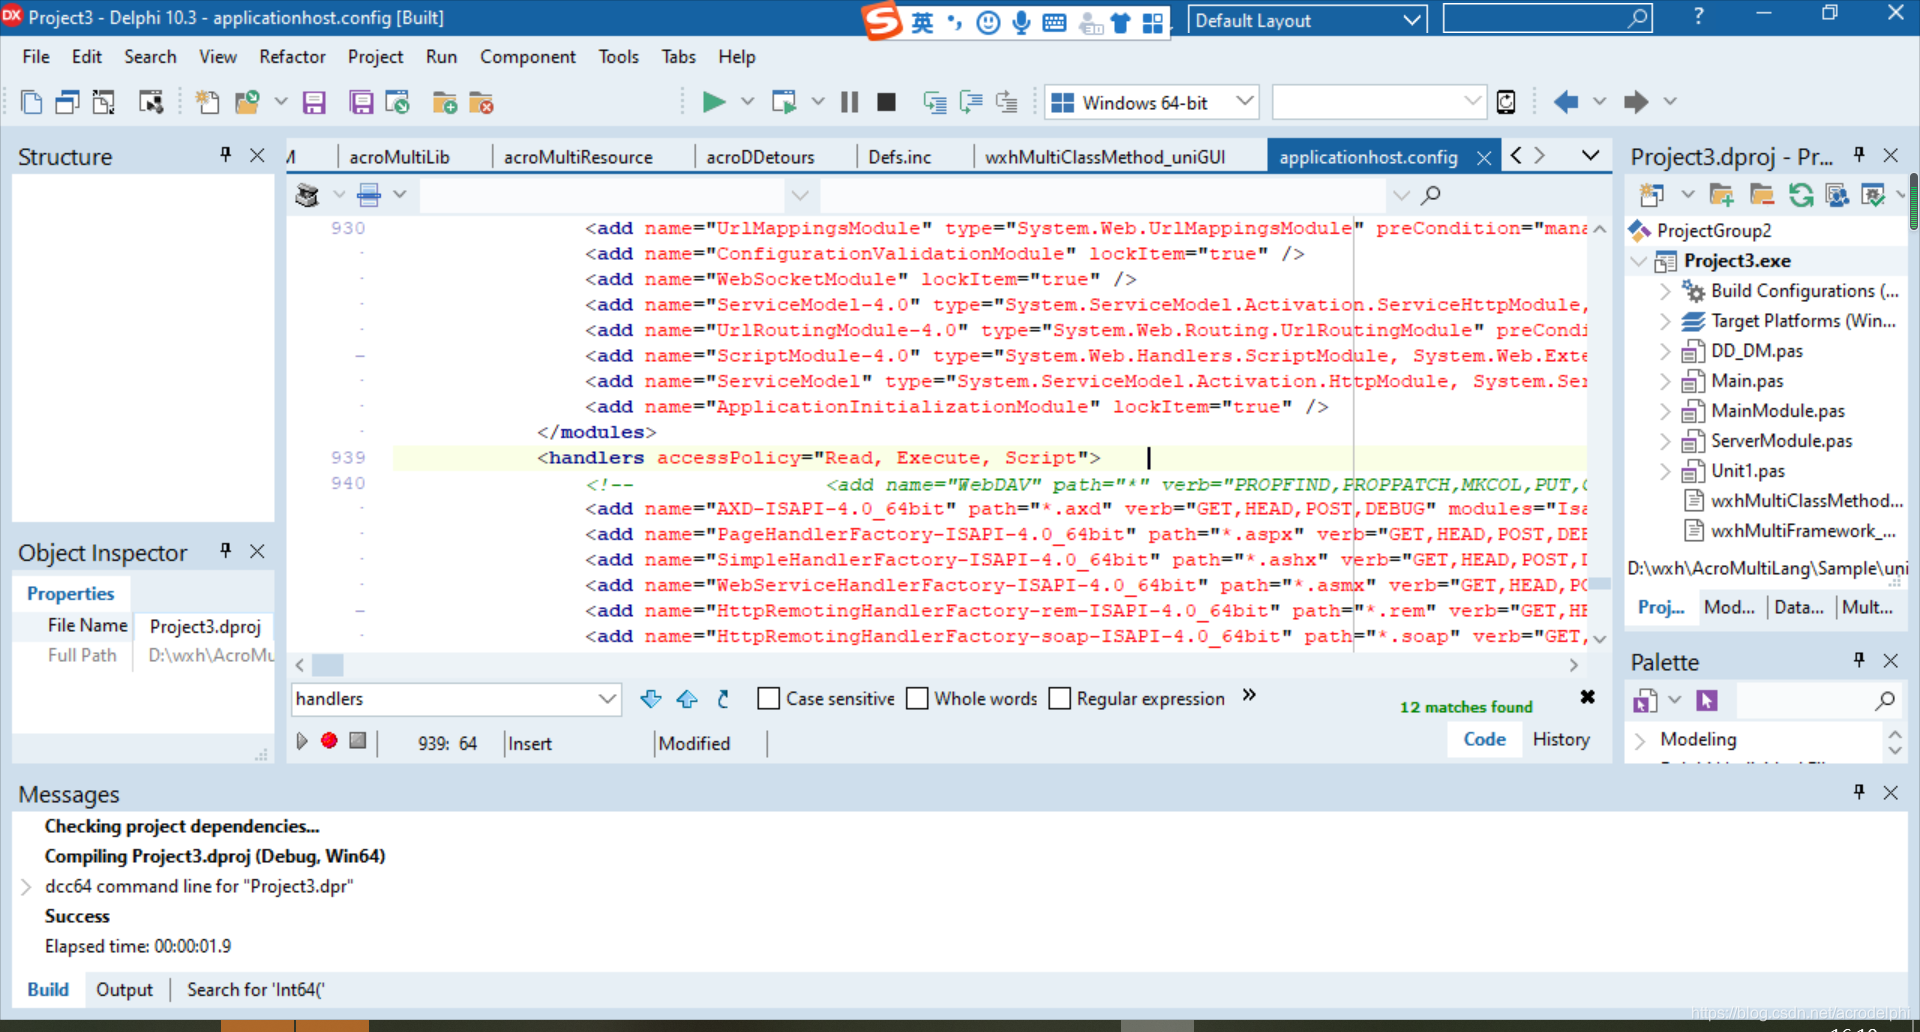
Task: Click the Trace Into debug icon
Action: [x=934, y=101]
